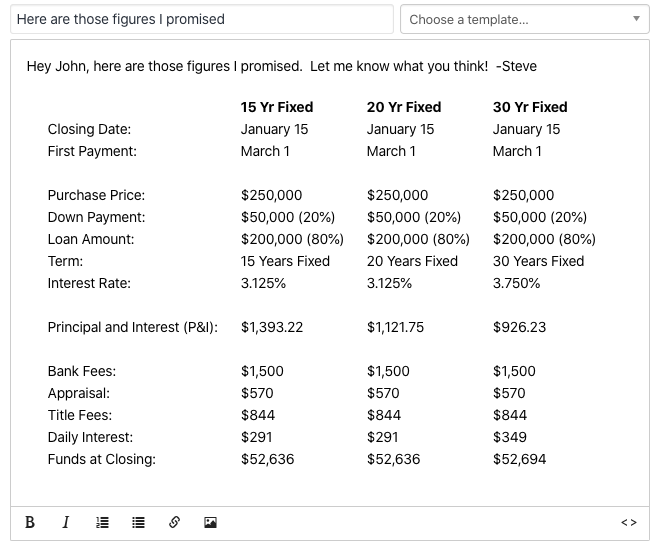This screenshot has width=656, height=549.
Task: Click the Principal and Interest (P&I) label
Action: [x=133, y=327]
